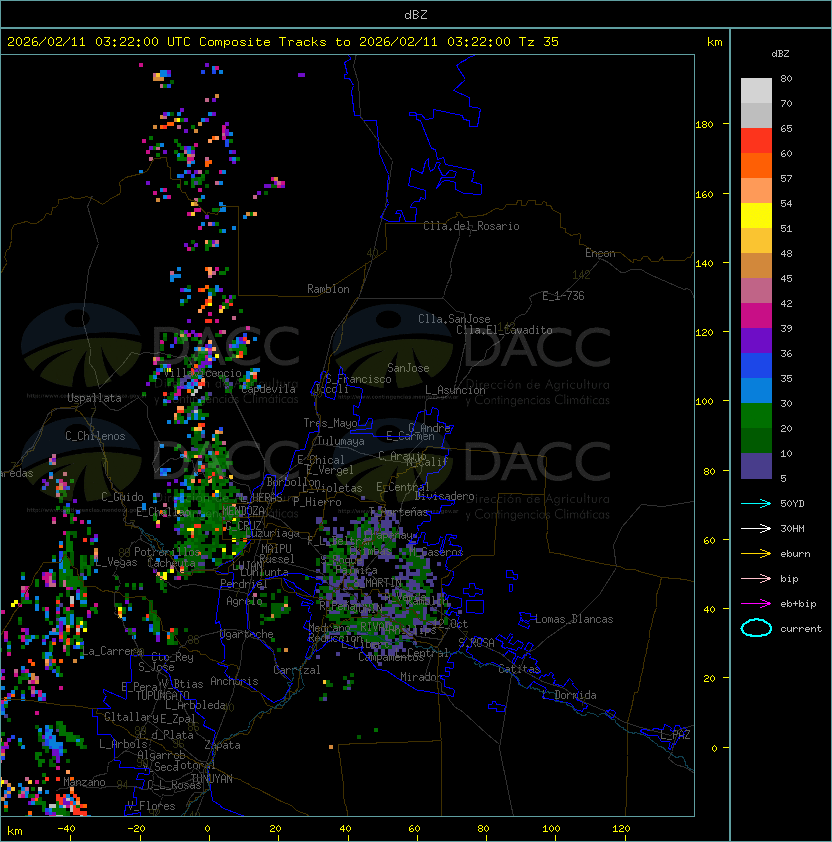Click the dBZ title at the top

[x=416, y=14]
